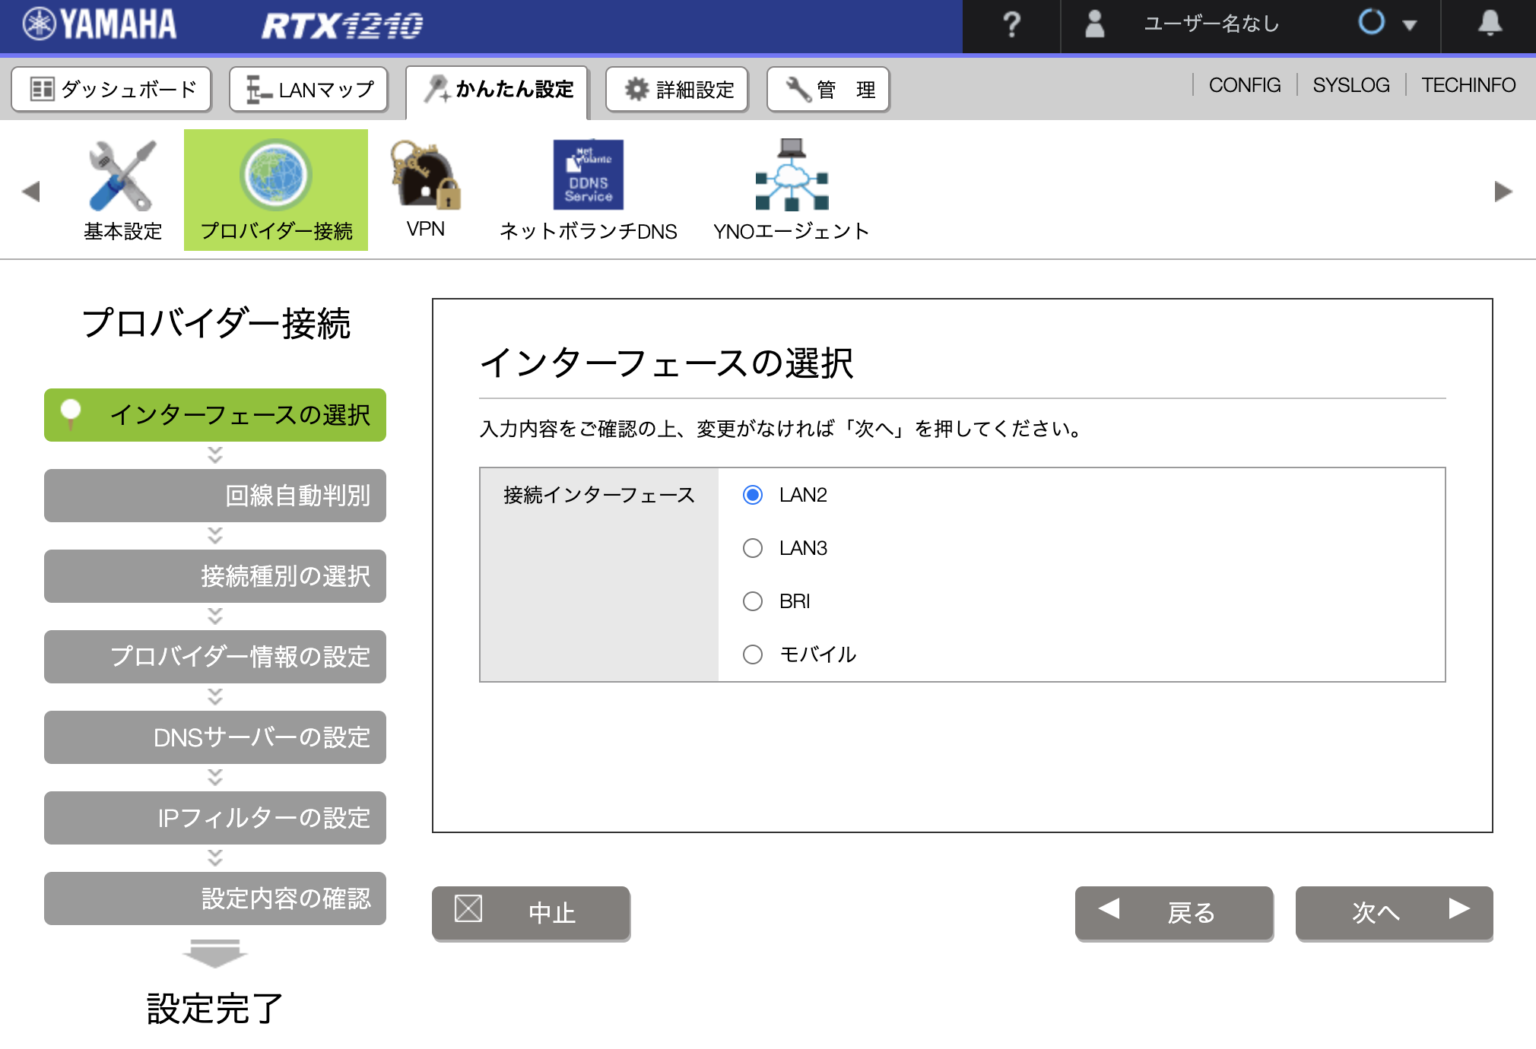Click the 戻る back button
Viewport: 1536px width, 1049px height.
tap(1174, 913)
